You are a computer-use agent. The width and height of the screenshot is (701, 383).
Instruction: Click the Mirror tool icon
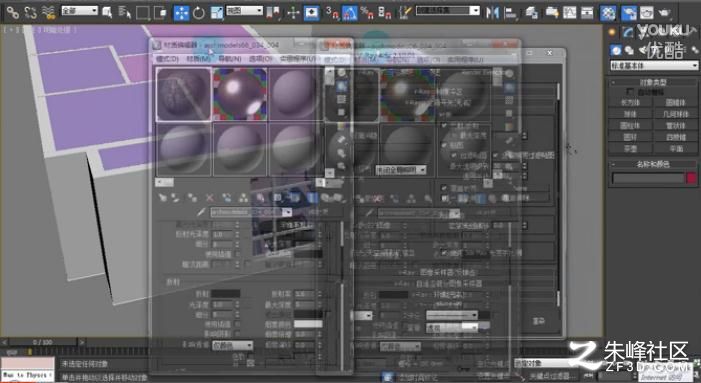coord(492,13)
